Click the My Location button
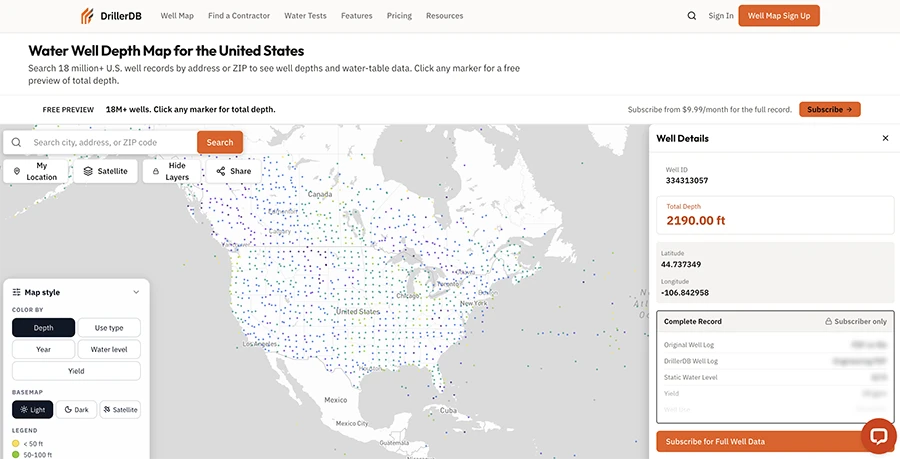 (x=36, y=171)
